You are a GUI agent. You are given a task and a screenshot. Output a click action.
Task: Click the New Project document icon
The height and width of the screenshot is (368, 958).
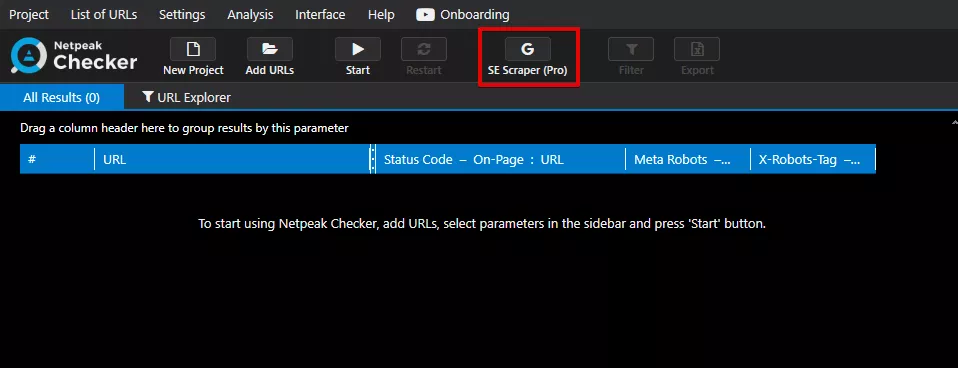tap(193, 49)
